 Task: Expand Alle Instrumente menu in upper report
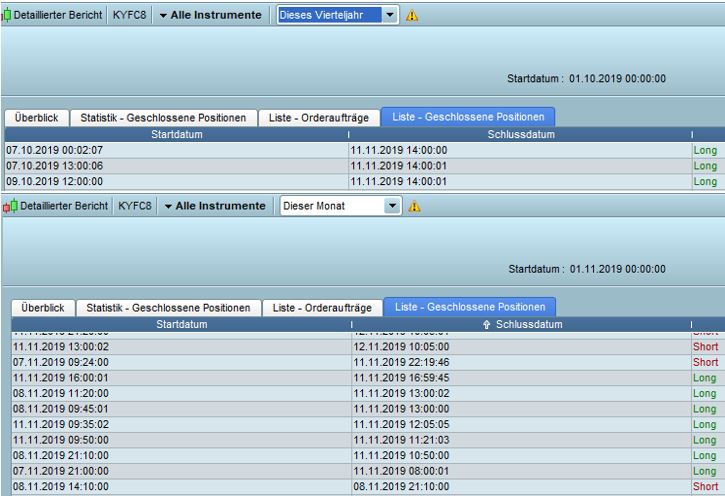click(x=210, y=15)
